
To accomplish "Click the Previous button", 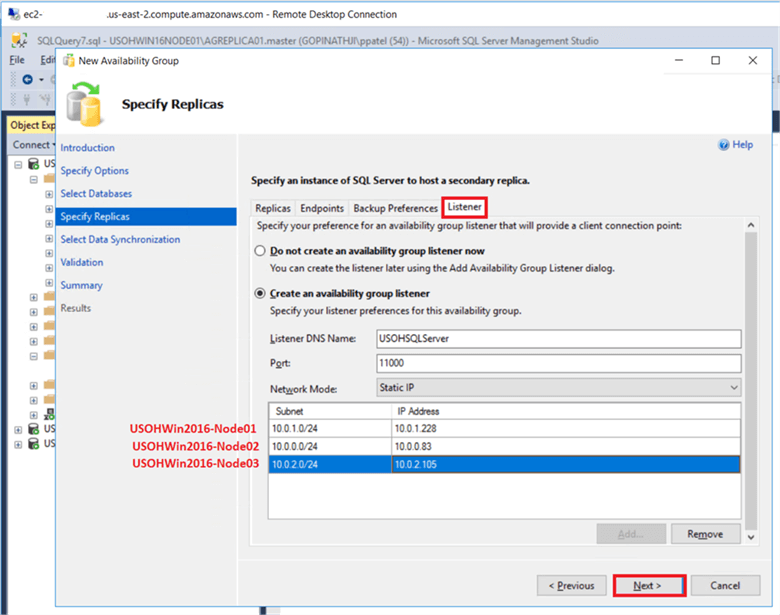I will (572, 586).
